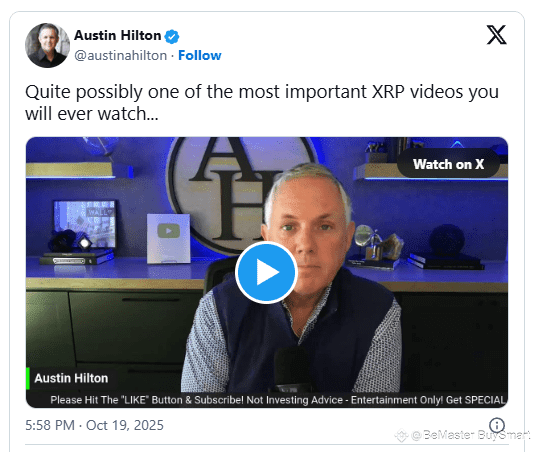Click the black microphone in the video

292,369
